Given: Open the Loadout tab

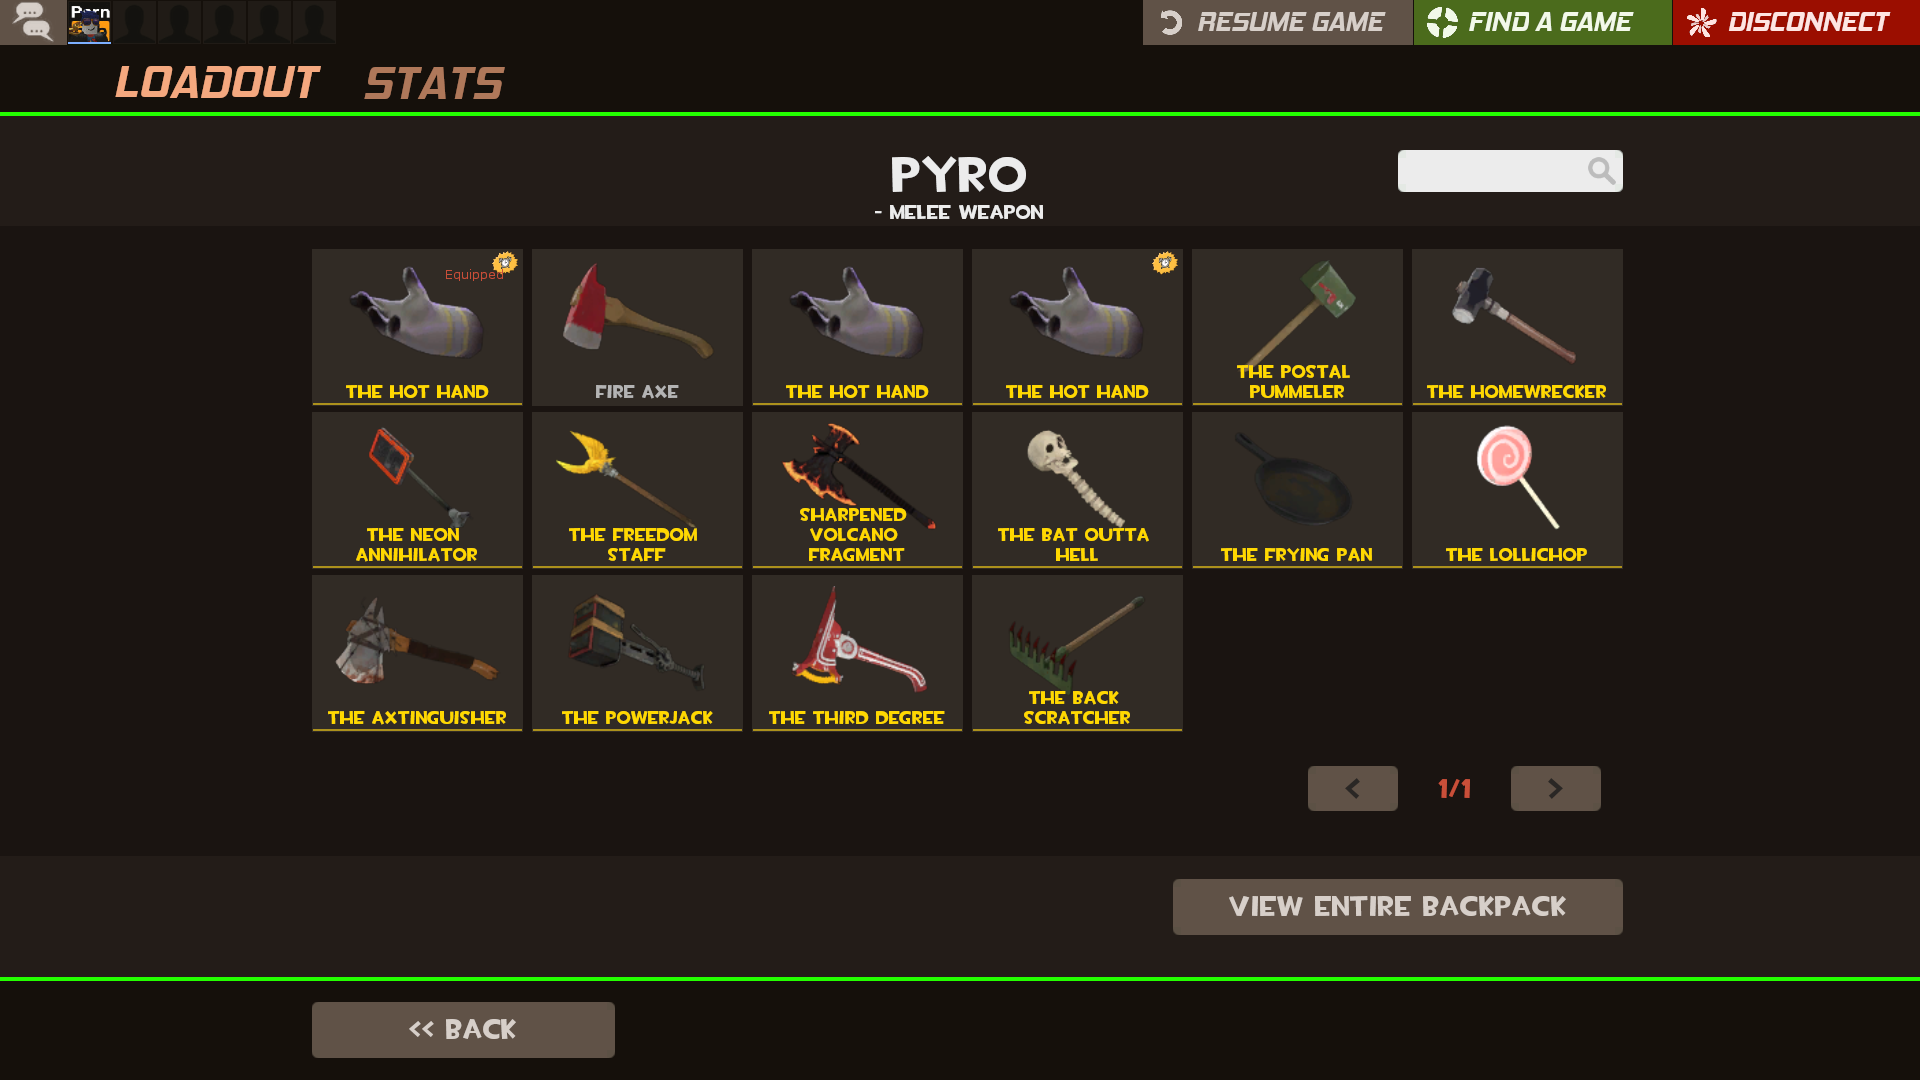Looking at the screenshot, I should pyautogui.click(x=217, y=83).
